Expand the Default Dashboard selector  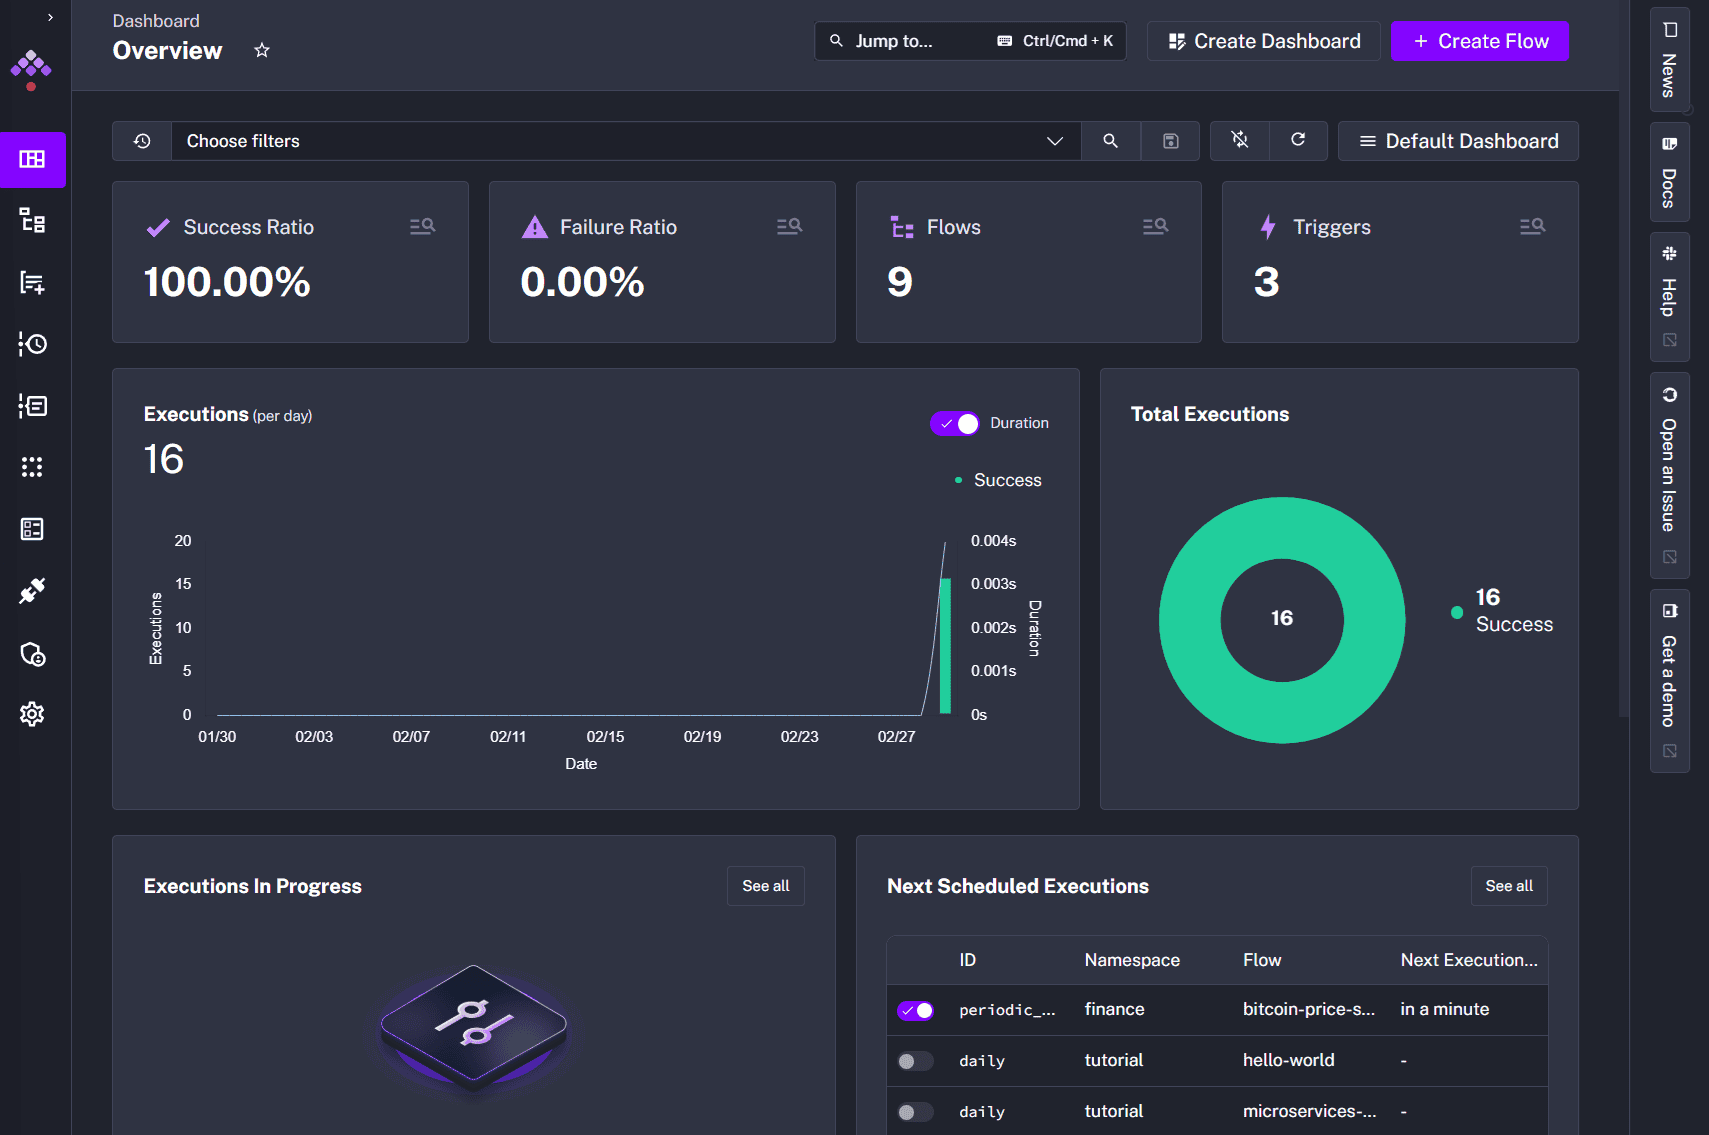coord(1457,140)
